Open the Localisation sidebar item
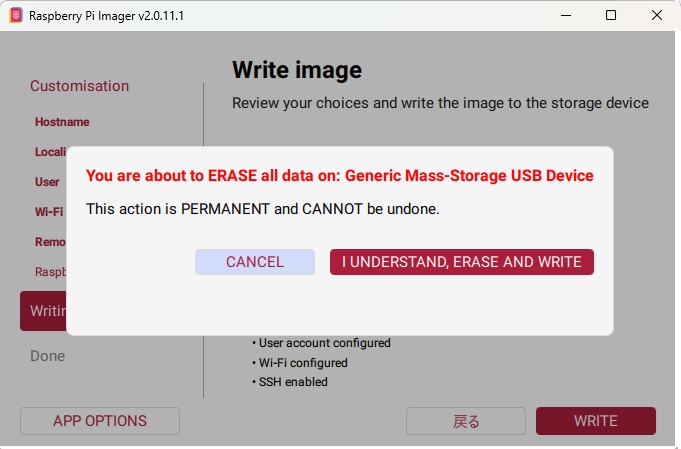Viewport: 681px width, 449px height. (x=50, y=152)
